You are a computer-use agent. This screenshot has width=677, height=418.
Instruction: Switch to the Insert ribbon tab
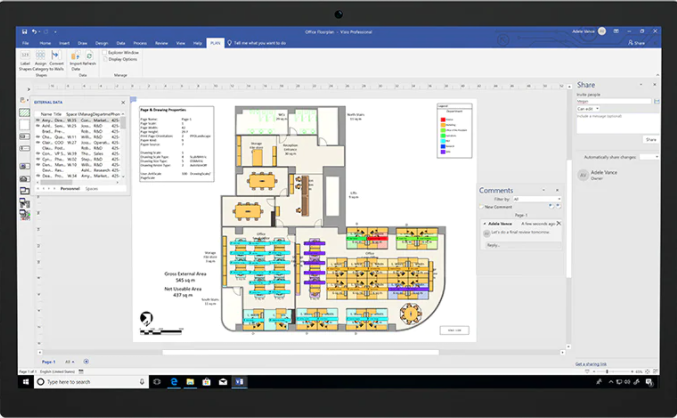[64, 43]
